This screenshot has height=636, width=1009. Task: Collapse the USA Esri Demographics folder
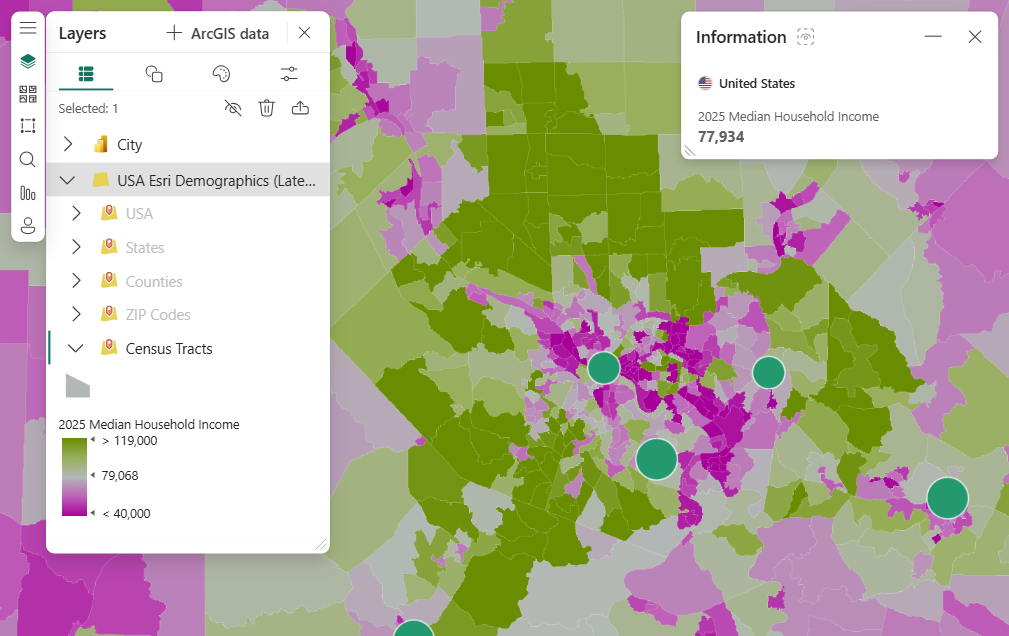point(68,180)
